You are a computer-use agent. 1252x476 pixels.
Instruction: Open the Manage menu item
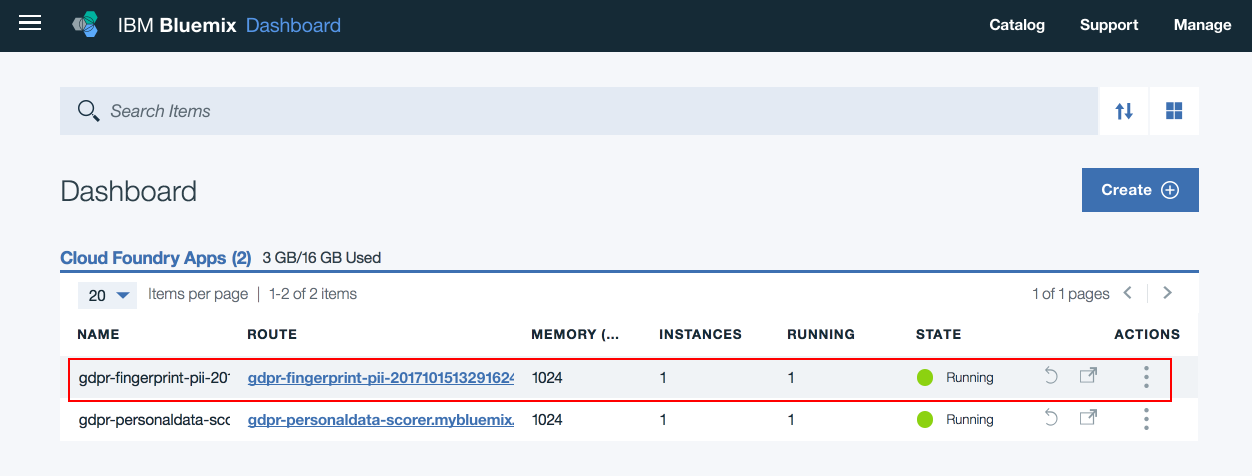tap(1203, 25)
